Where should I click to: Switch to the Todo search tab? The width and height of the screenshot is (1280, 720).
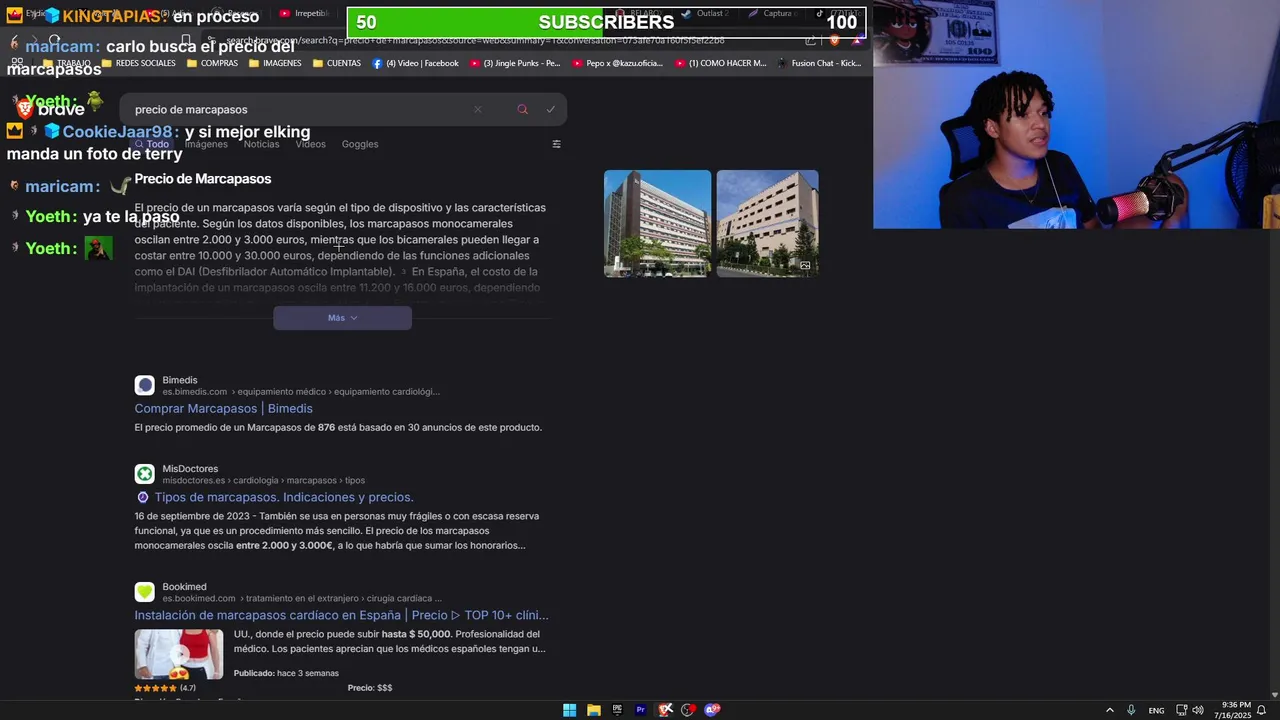click(152, 144)
